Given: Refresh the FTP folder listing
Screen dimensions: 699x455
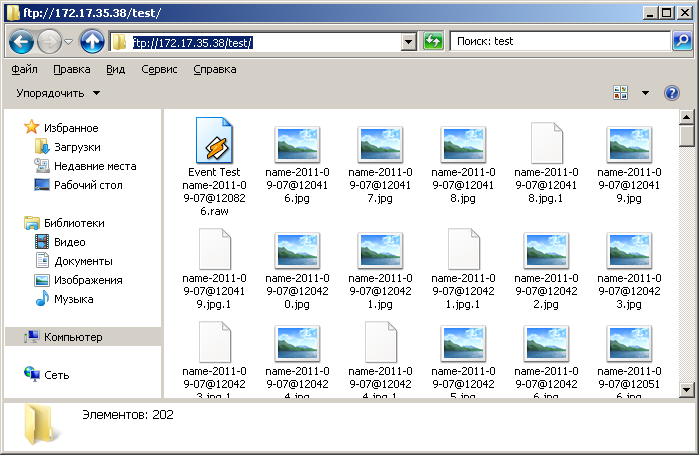Looking at the screenshot, I should pyautogui.click(x=433, y=41).
